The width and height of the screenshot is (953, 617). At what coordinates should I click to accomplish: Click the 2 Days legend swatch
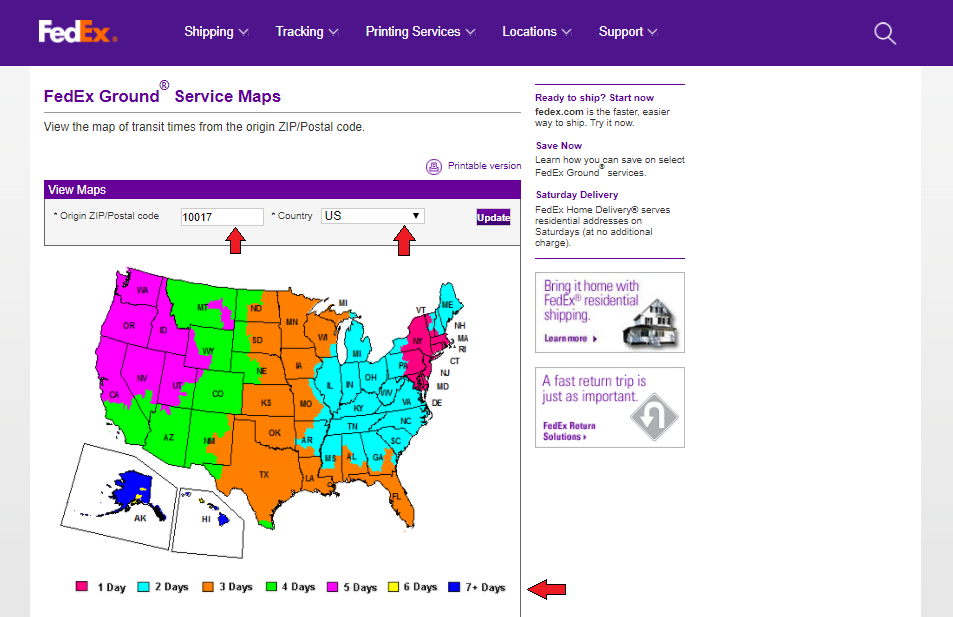click(143, 587)
